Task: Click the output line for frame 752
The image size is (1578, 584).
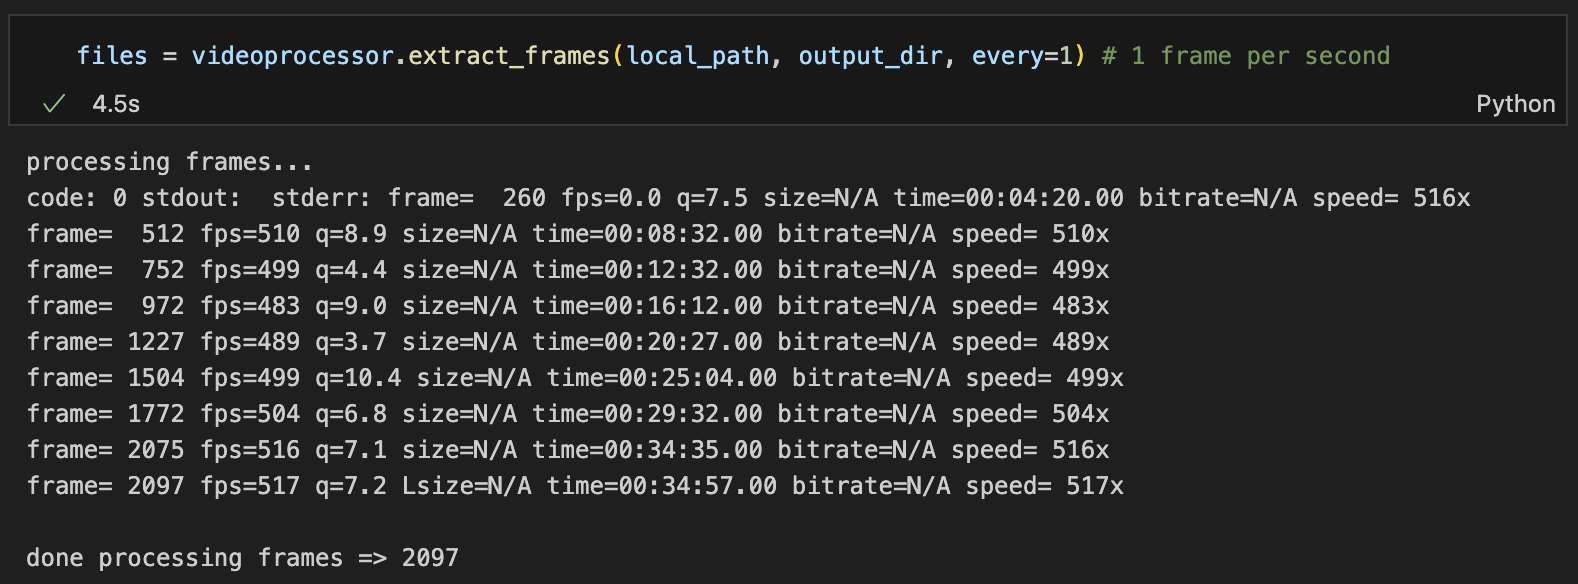Action: tap(567, 270)
